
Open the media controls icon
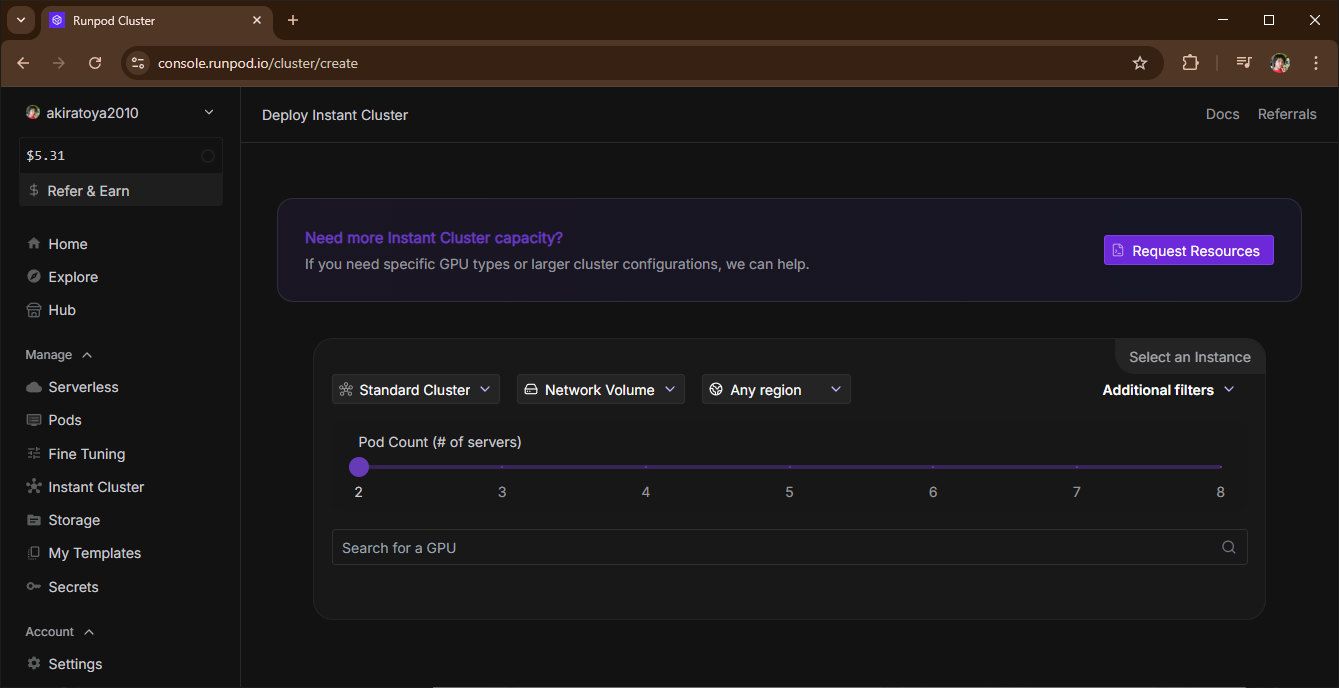pyautogui.click(x=1244, y=63)
